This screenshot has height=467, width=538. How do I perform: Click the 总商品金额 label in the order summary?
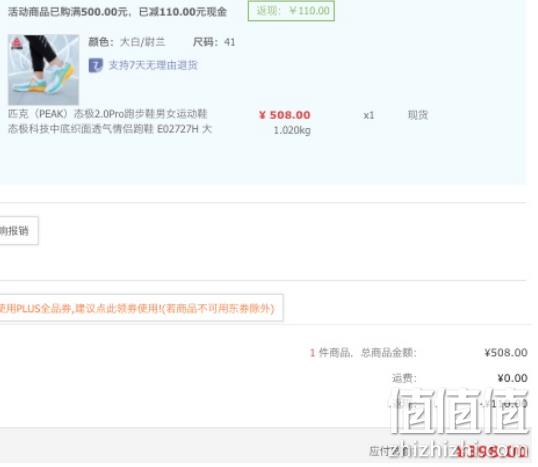[388, 352]
